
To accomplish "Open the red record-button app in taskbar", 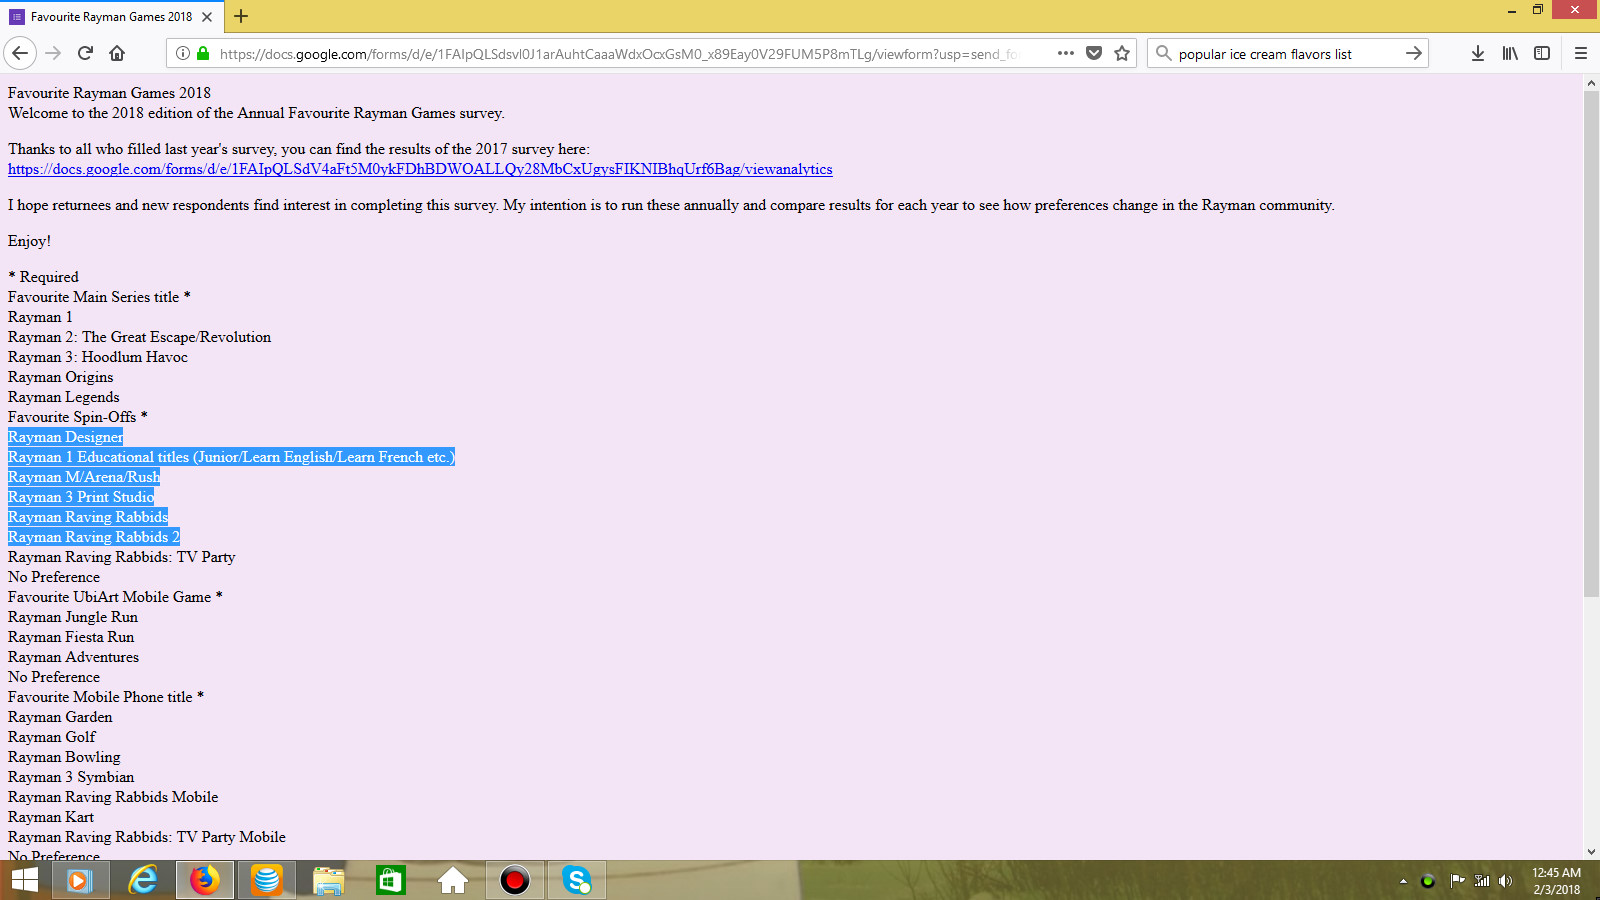I will (515, 880).
